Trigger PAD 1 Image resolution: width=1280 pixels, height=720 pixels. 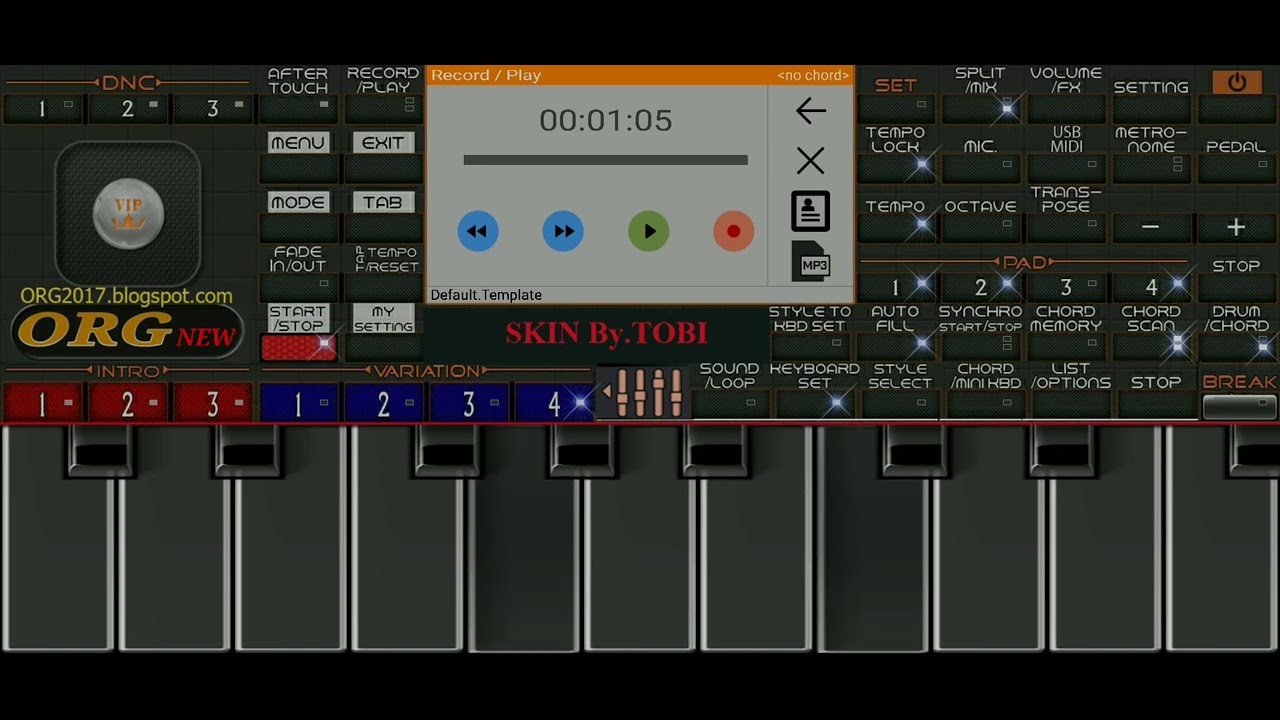[895, 288]
